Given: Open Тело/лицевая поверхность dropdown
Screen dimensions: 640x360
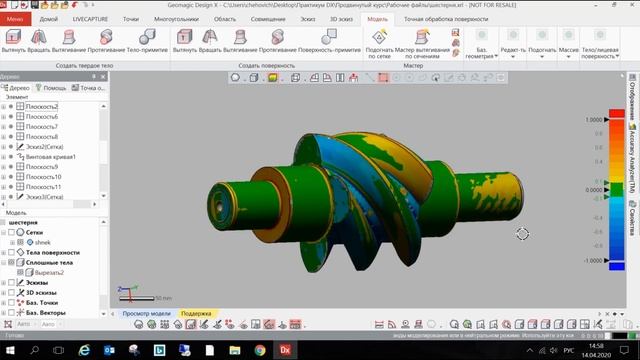Looking at the screenshot, I should 600,44.
